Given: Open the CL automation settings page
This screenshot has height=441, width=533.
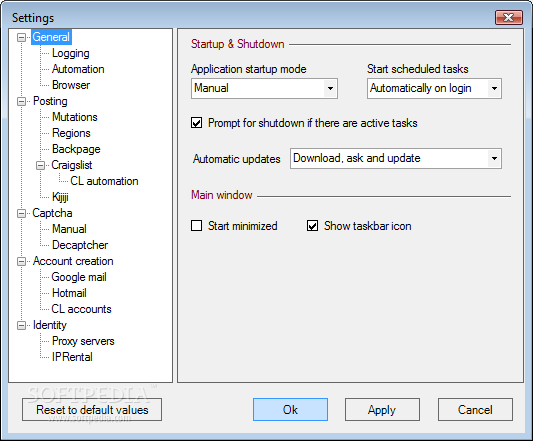Looking at the screenshot, I should (104, 181).
